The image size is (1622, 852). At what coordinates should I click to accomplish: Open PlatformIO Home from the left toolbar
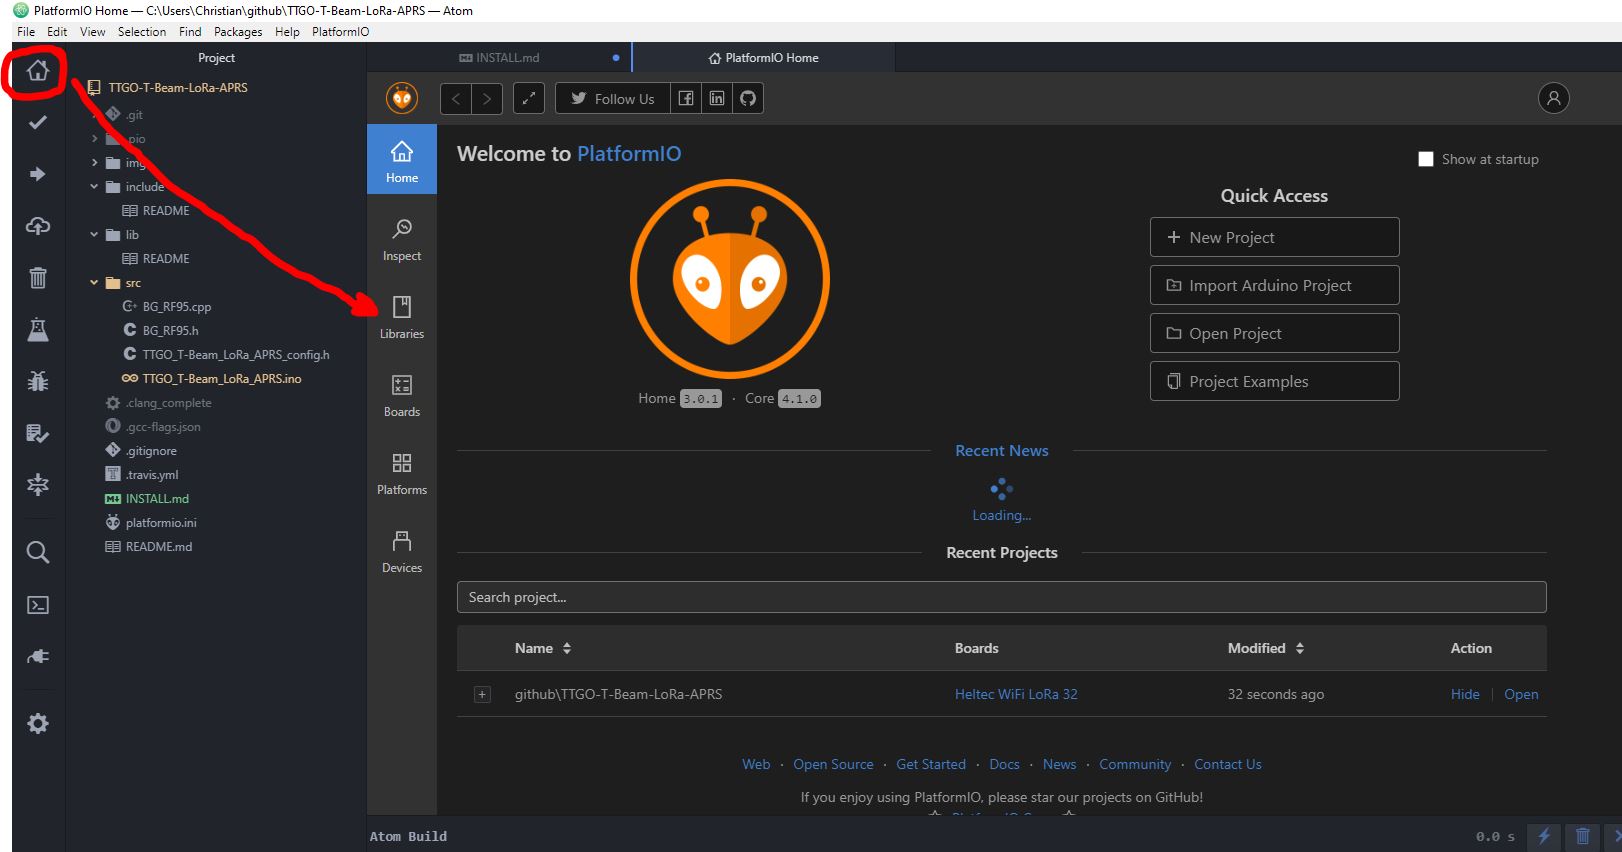pos(38,71)
